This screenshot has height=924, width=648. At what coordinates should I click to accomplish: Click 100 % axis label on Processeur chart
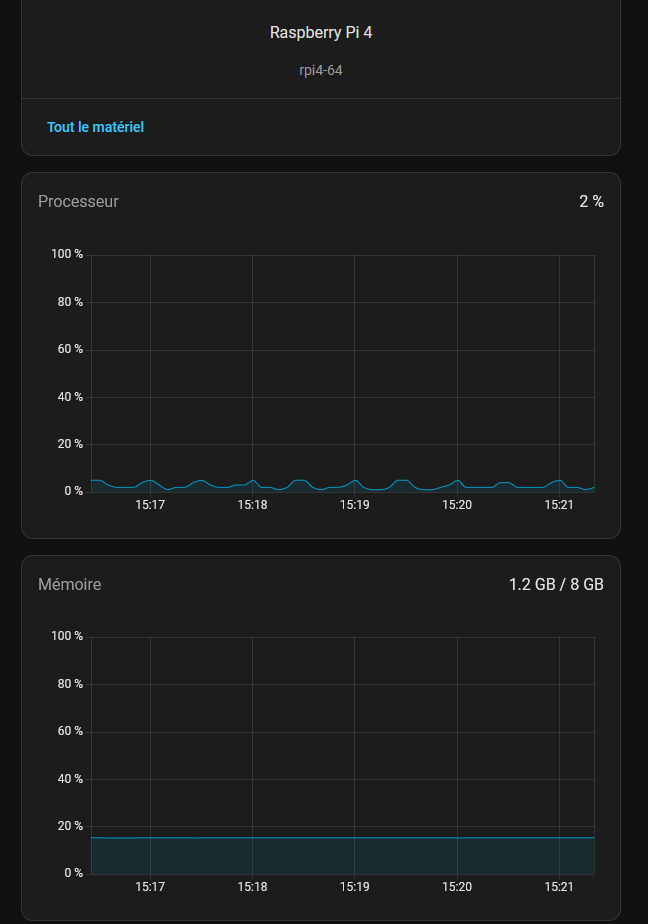point(67,254)
